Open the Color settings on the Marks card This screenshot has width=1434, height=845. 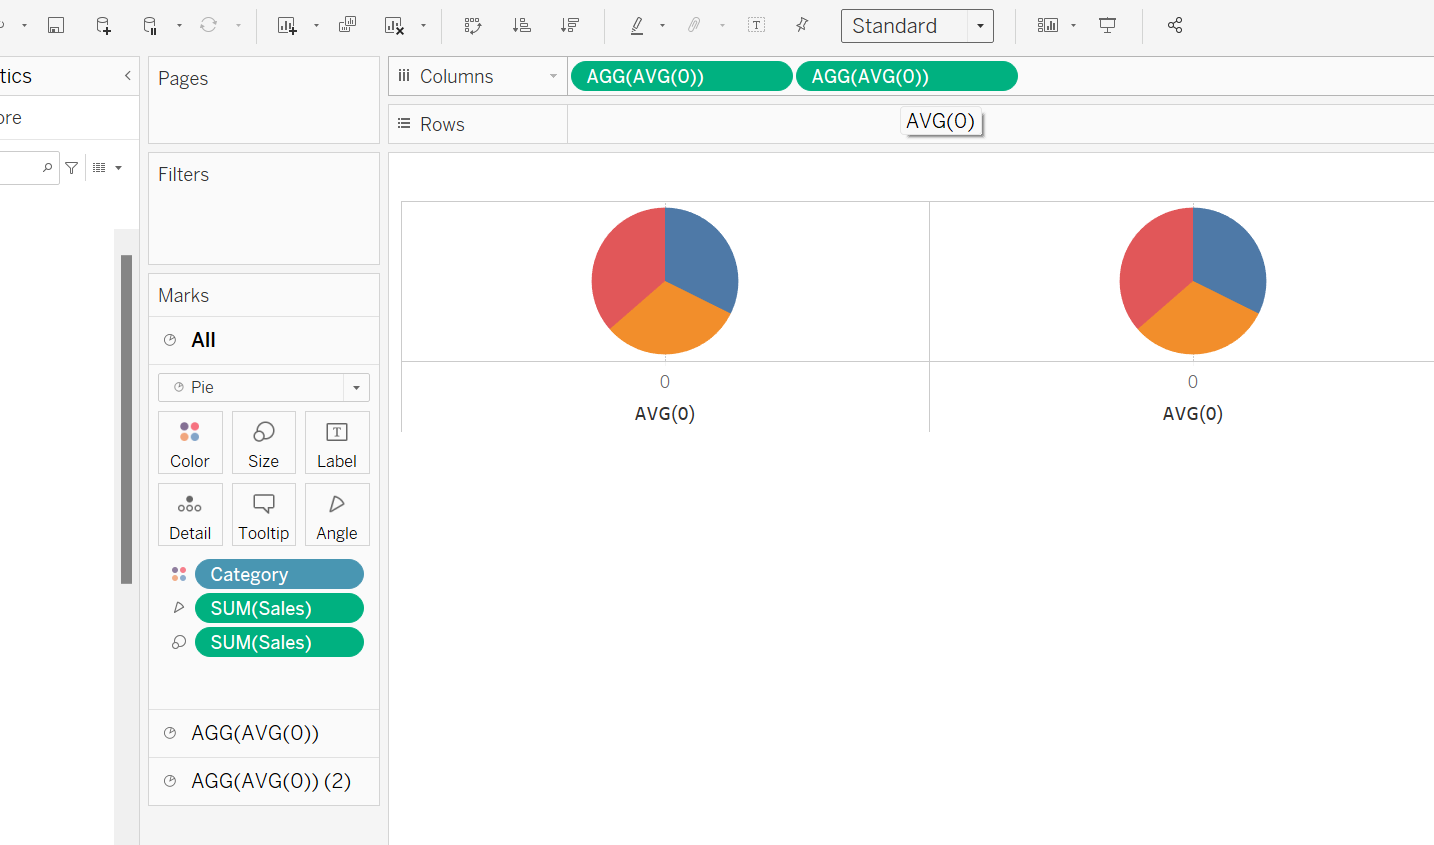(x=190, y=442)
